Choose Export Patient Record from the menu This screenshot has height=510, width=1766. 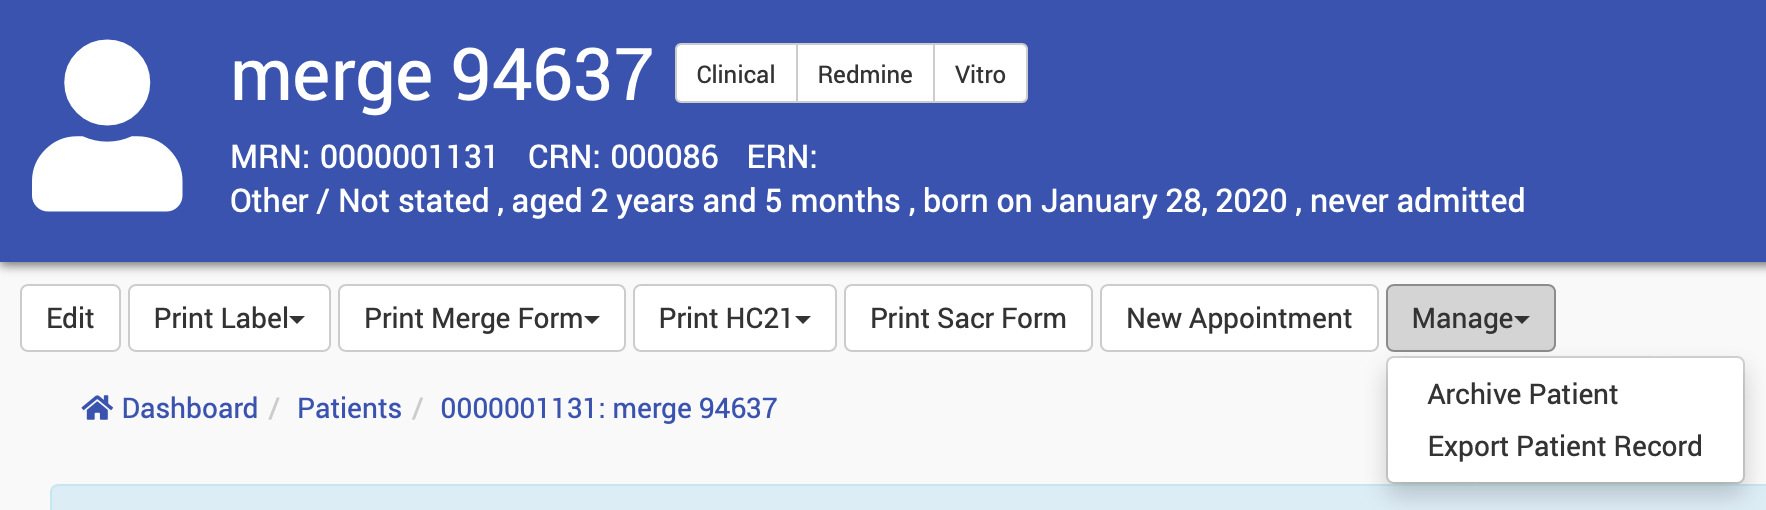pyautogui.click(x=1564, y=446)
